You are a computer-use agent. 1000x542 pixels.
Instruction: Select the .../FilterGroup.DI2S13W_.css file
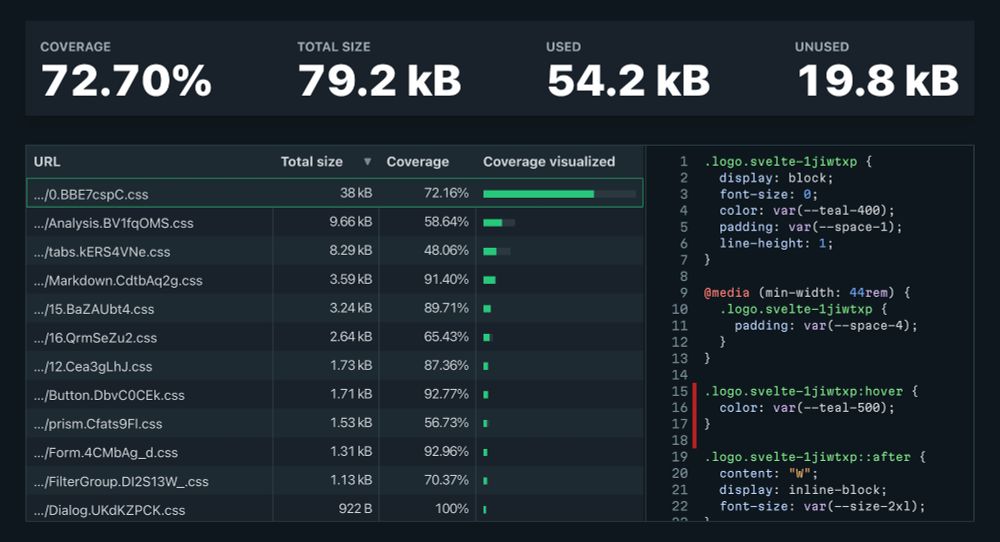pos(121,481)
